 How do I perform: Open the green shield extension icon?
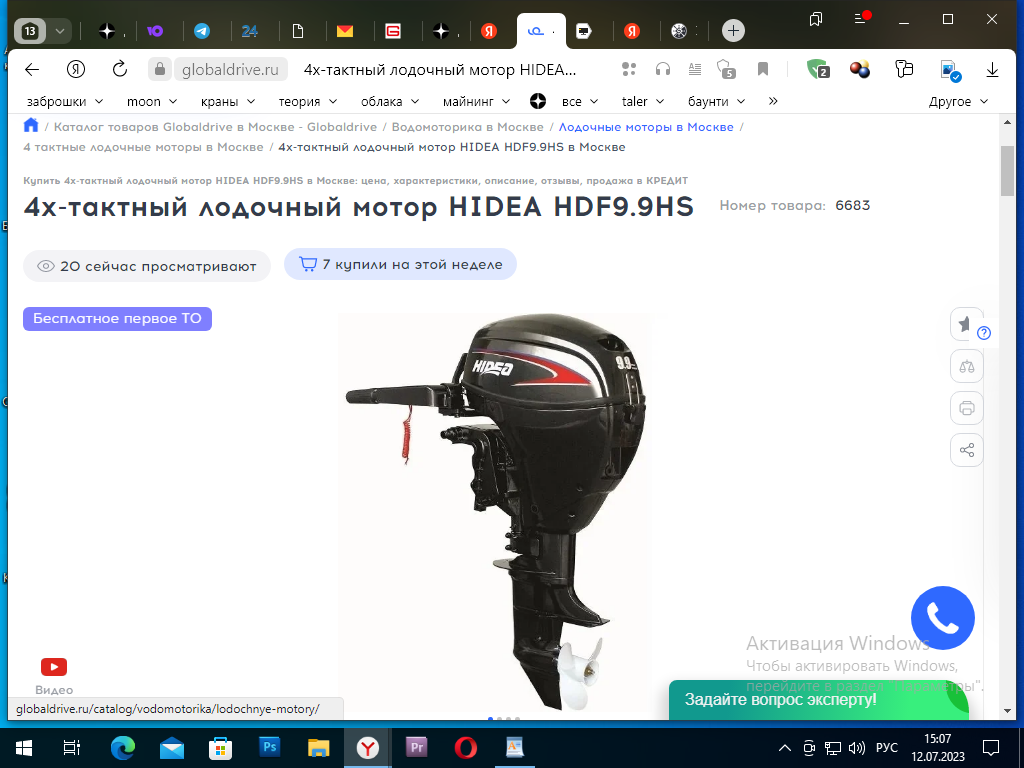click(x=818, y=69)
